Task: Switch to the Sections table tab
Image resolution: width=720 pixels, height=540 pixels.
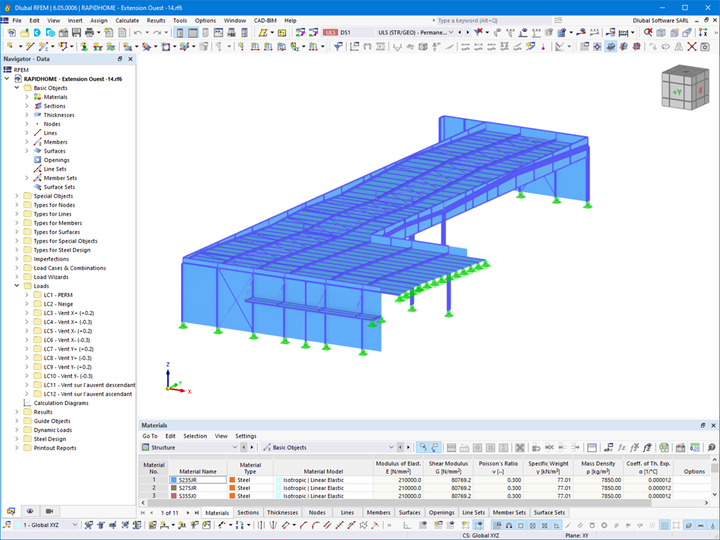Action: coord(248,512)
